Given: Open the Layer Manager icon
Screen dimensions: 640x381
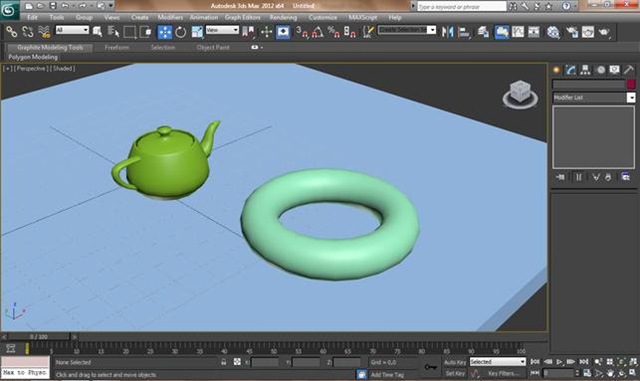Looking at the screenshot, I should 483,32.
